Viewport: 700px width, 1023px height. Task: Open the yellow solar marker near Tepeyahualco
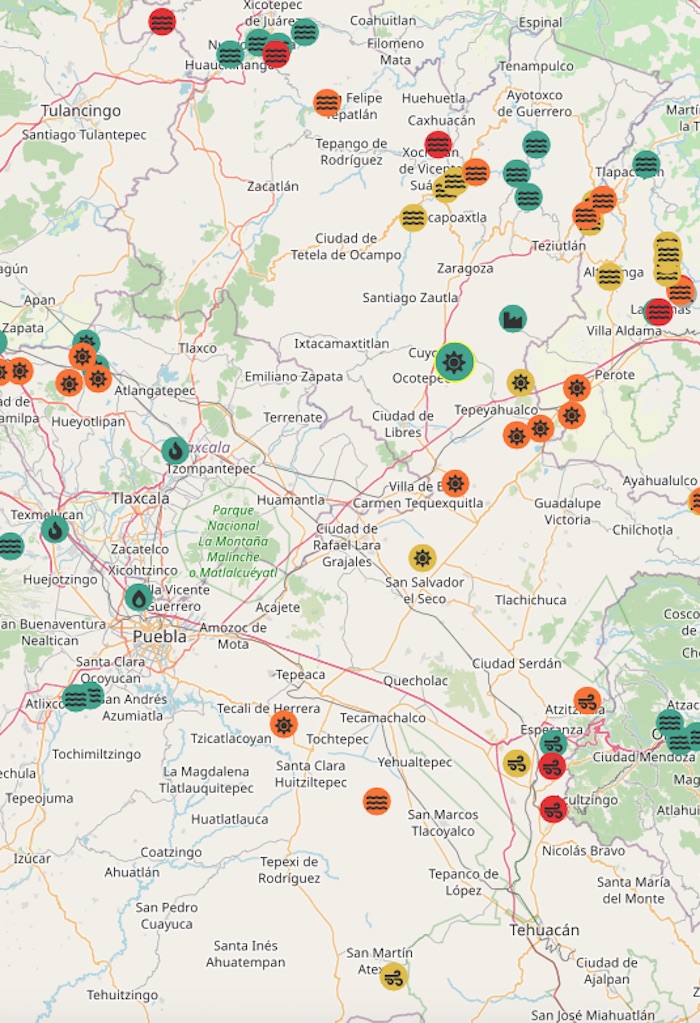[520, 382]
